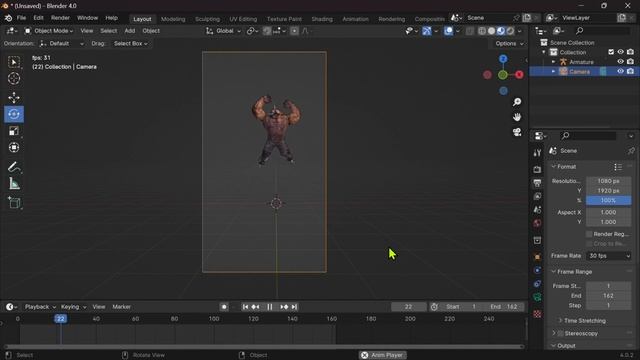Toggle the camera view icon
Viewport: 640px width, 360px height.
(x=517, y=132)
